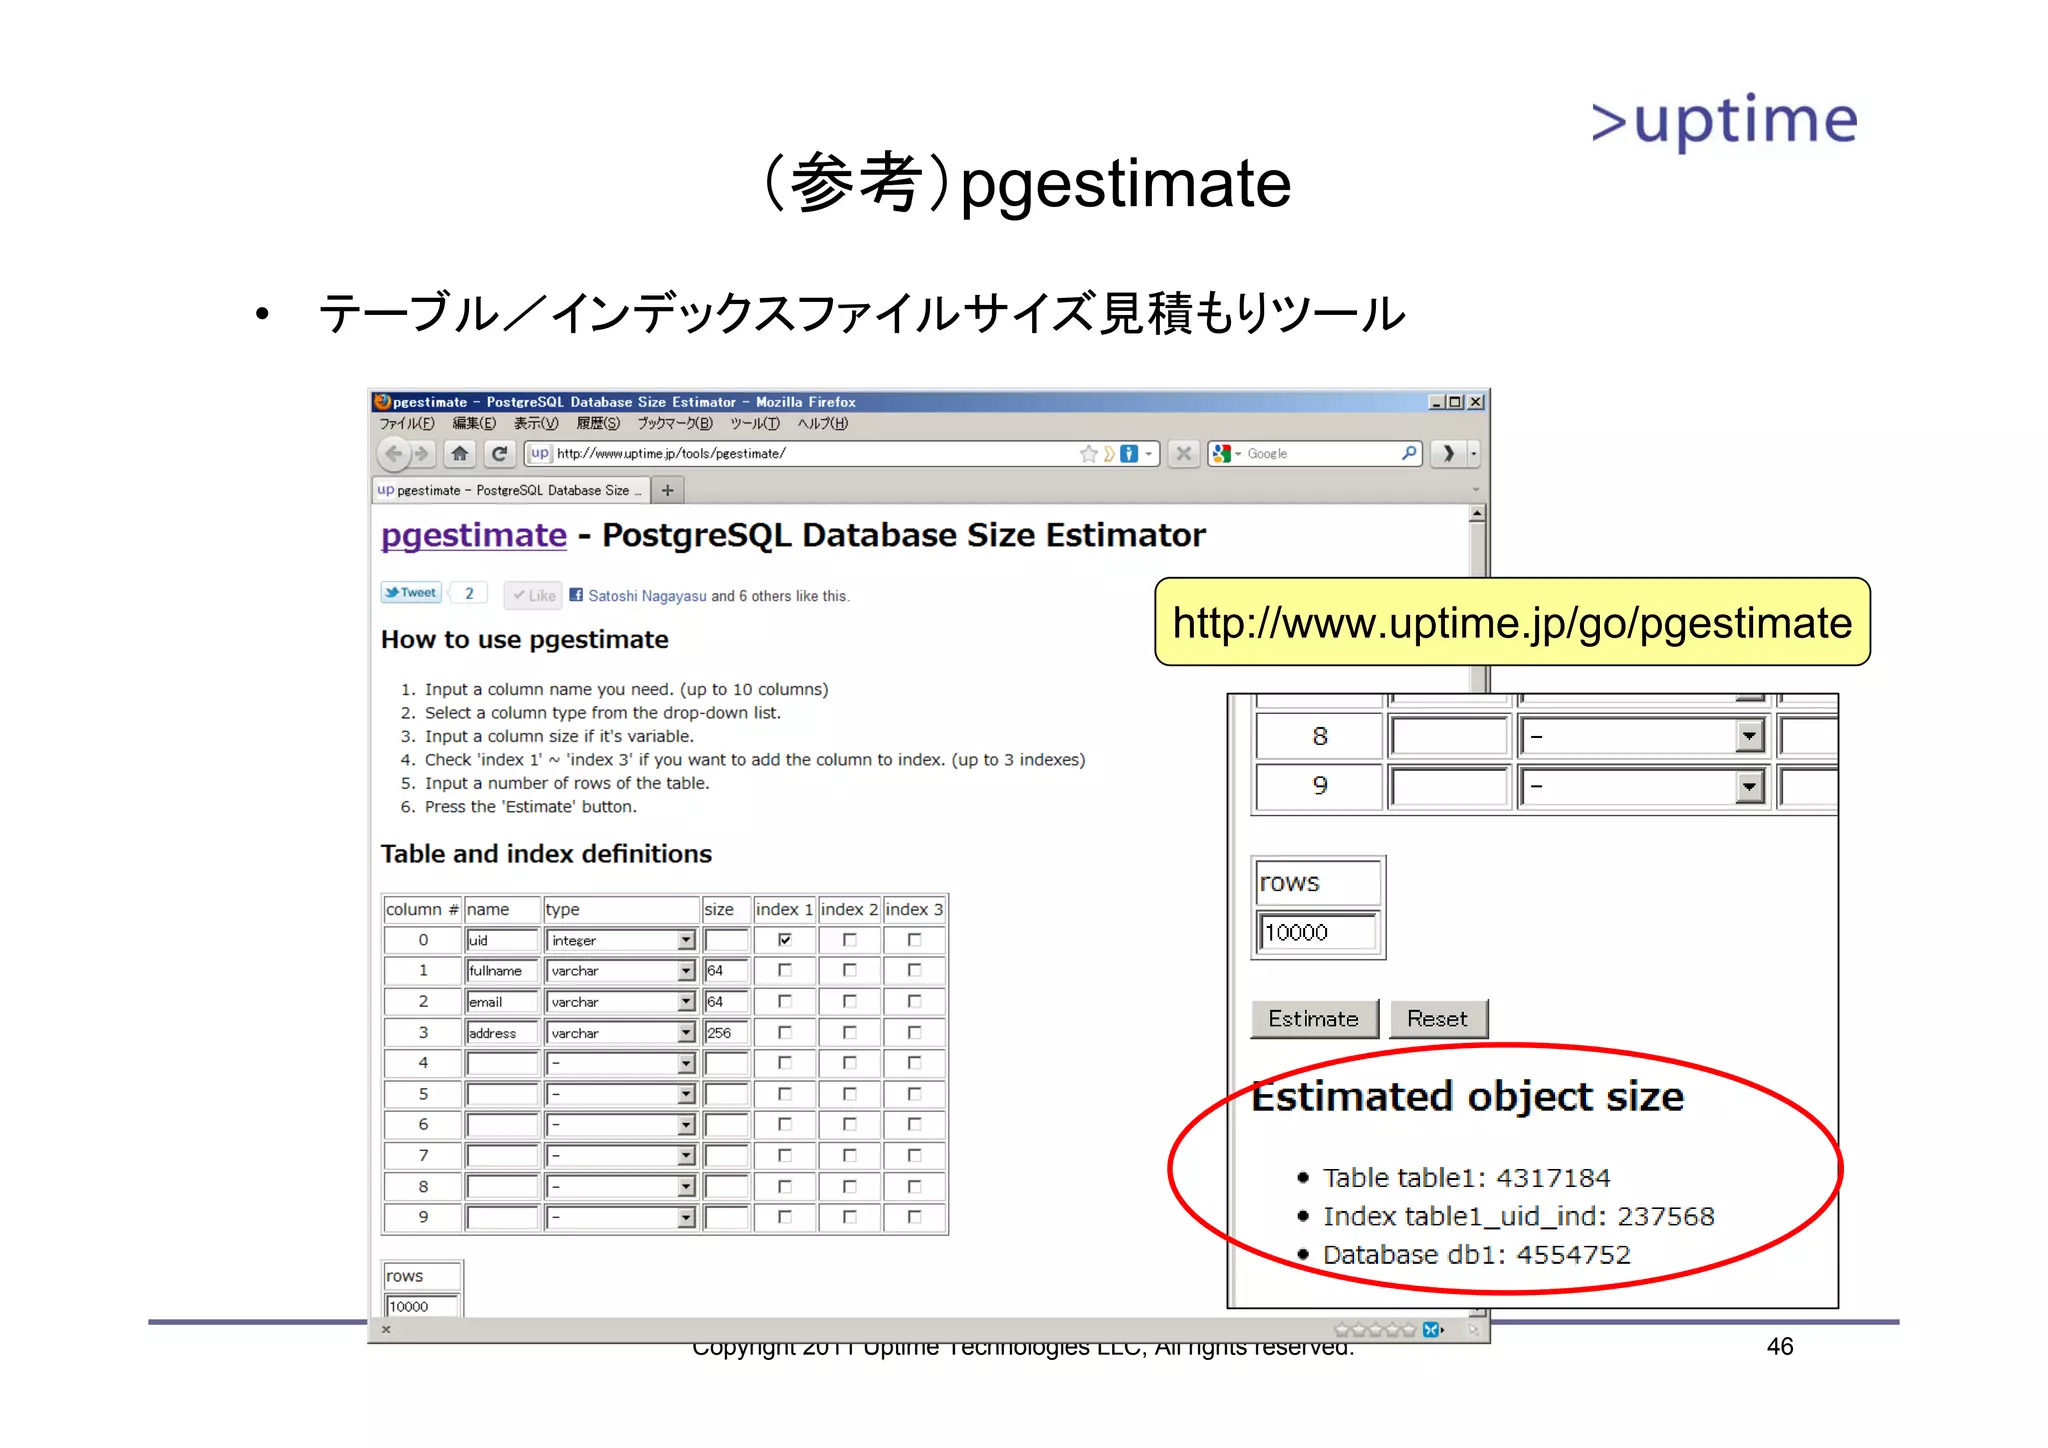Click the blue status bar addon icon
The height and width of the screenshot is (1448, 2048).
coord(1432,1330)
